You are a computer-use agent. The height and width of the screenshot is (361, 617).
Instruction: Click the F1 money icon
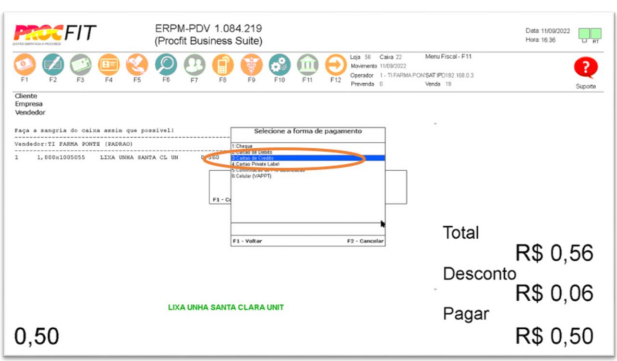(24, 65)
